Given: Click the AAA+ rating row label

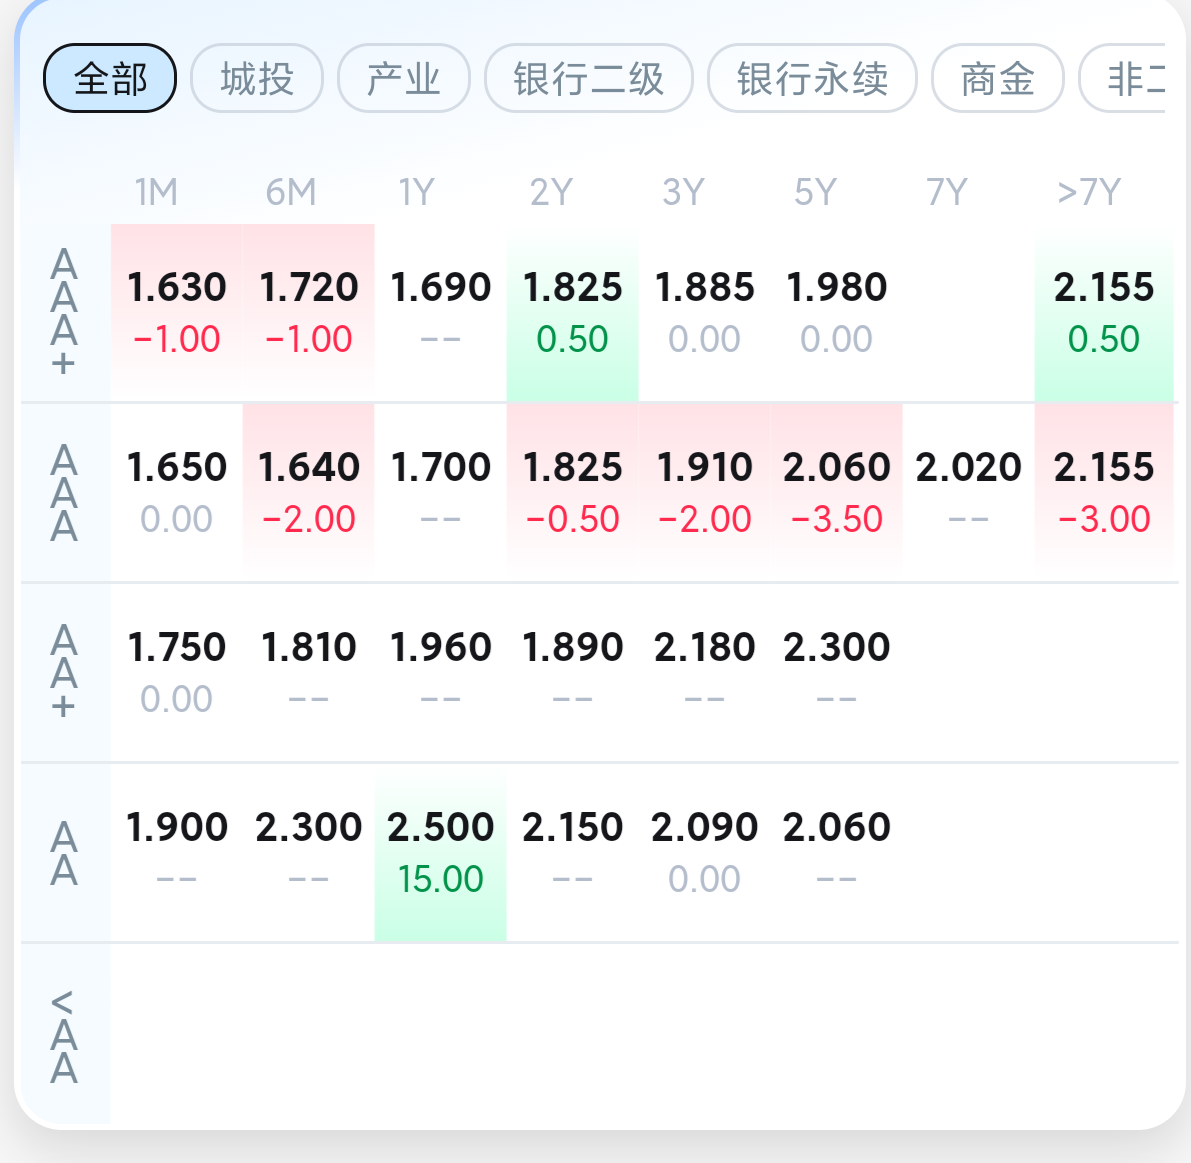Looking at the screenshot, I should pyautogui.click(x=64, y=312).
